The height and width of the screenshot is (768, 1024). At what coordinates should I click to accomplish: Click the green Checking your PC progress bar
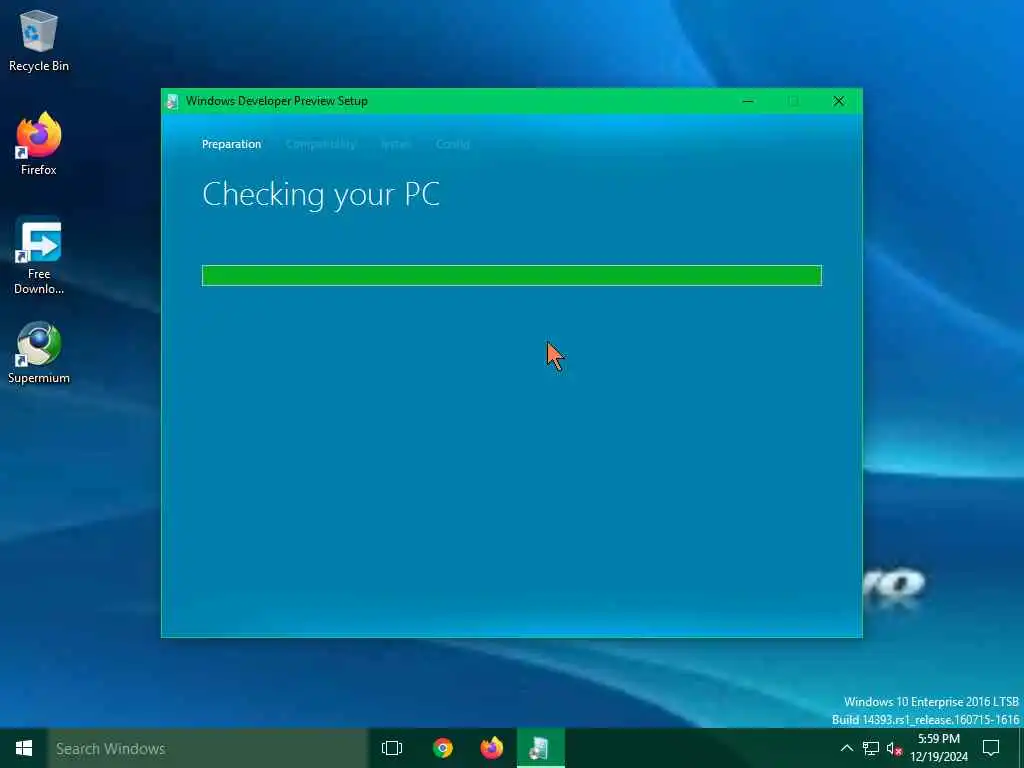511,276
